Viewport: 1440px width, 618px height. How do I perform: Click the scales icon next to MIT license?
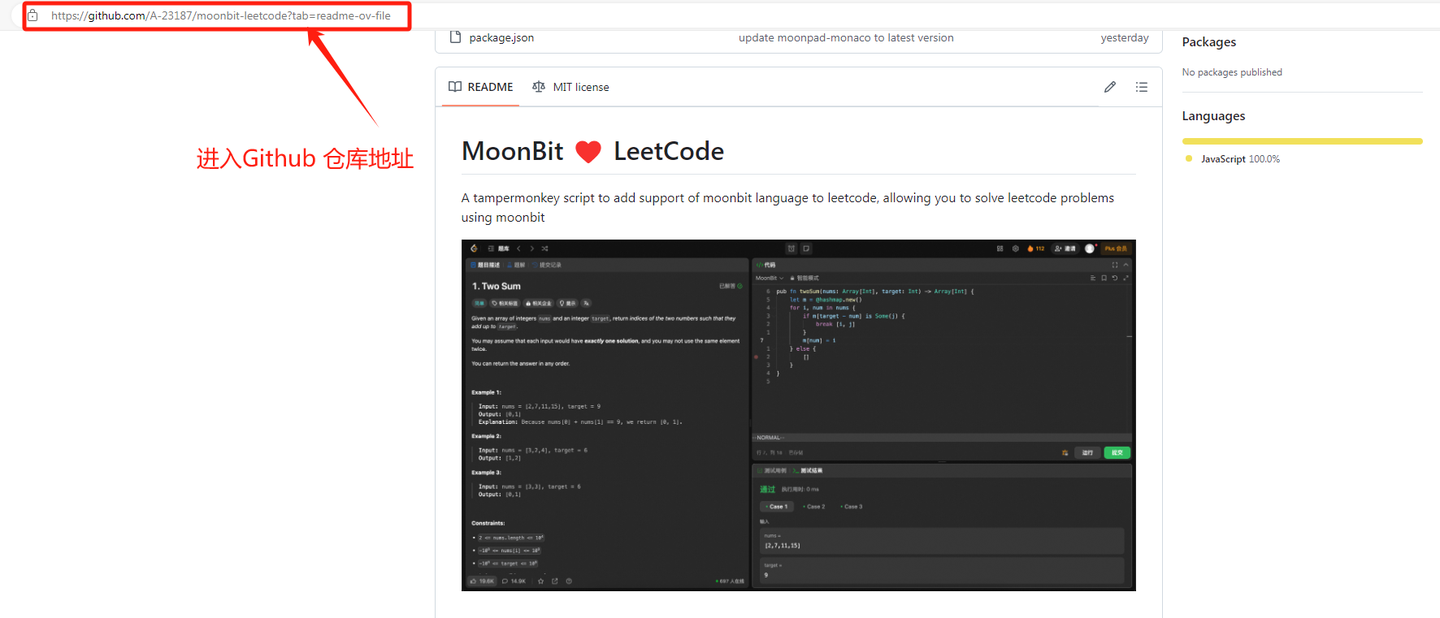tap(538, 87)
